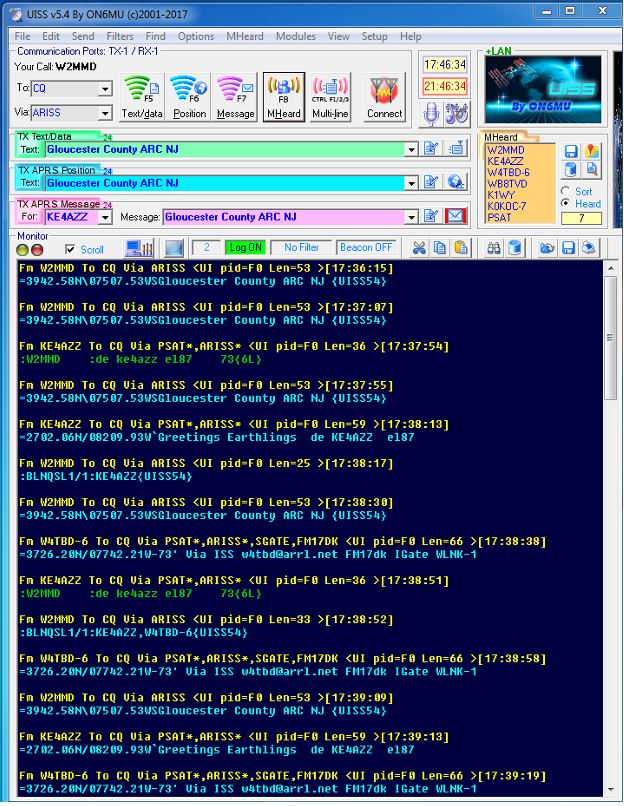Click the green TX Text/Data text field

pyautogui.click(x=225, y=150)
